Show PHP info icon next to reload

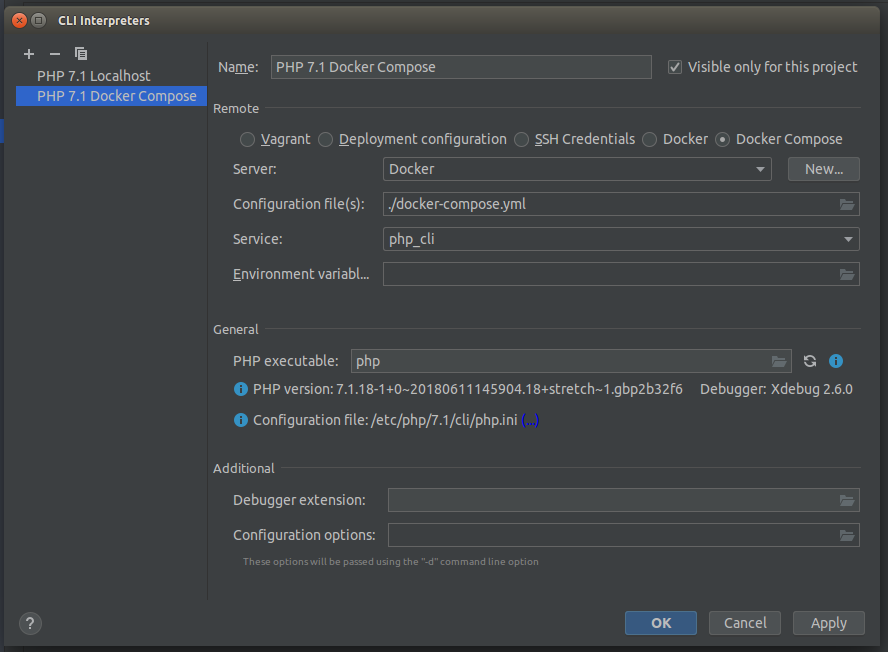pyautogui.click(x=836, y=361)
